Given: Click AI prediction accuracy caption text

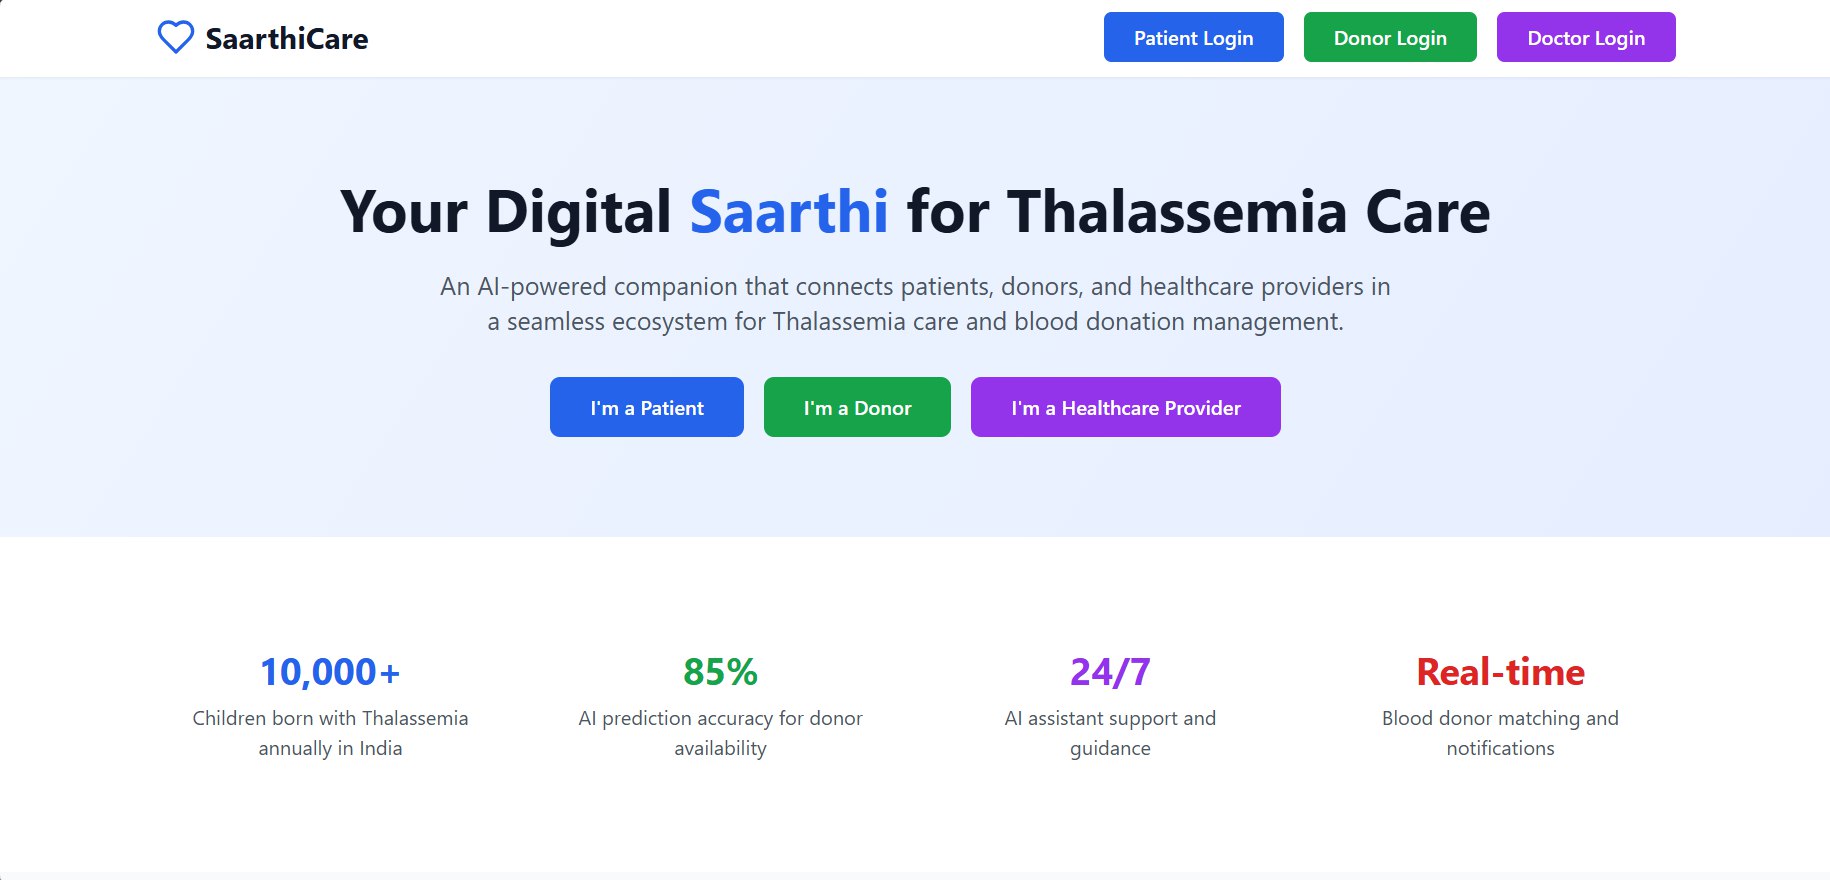Looking at the screenshot, I should click(720, 733).
